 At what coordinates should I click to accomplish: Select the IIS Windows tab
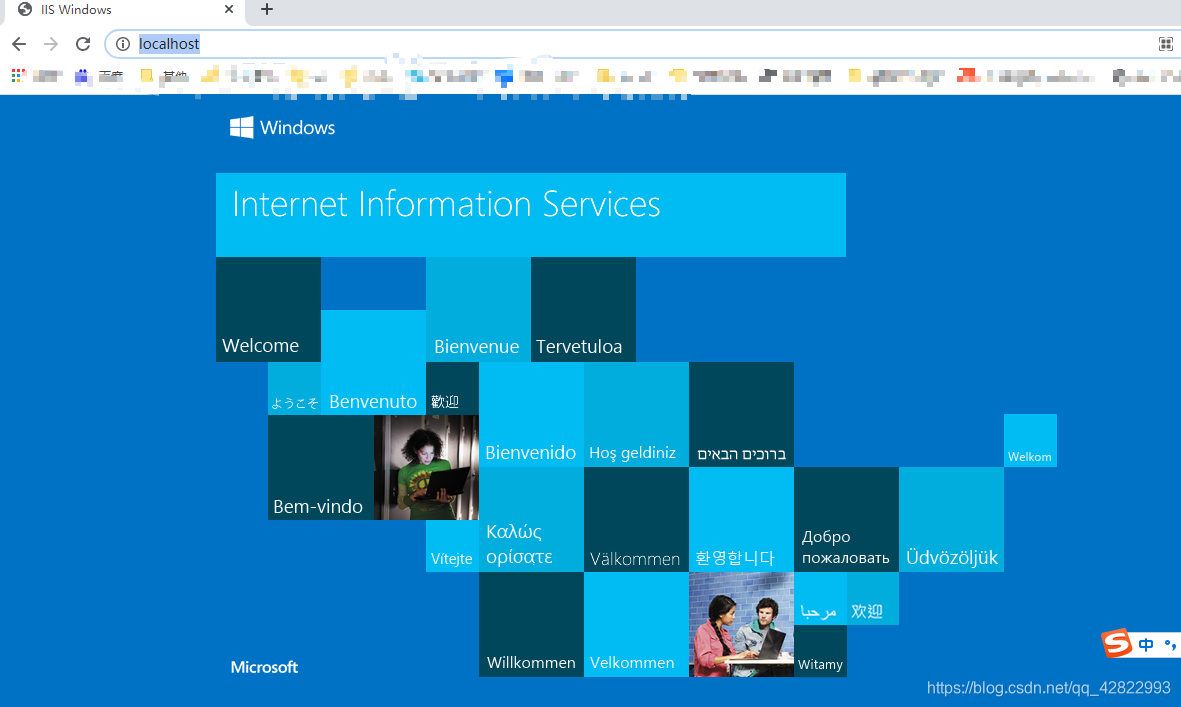click(124, 10)
